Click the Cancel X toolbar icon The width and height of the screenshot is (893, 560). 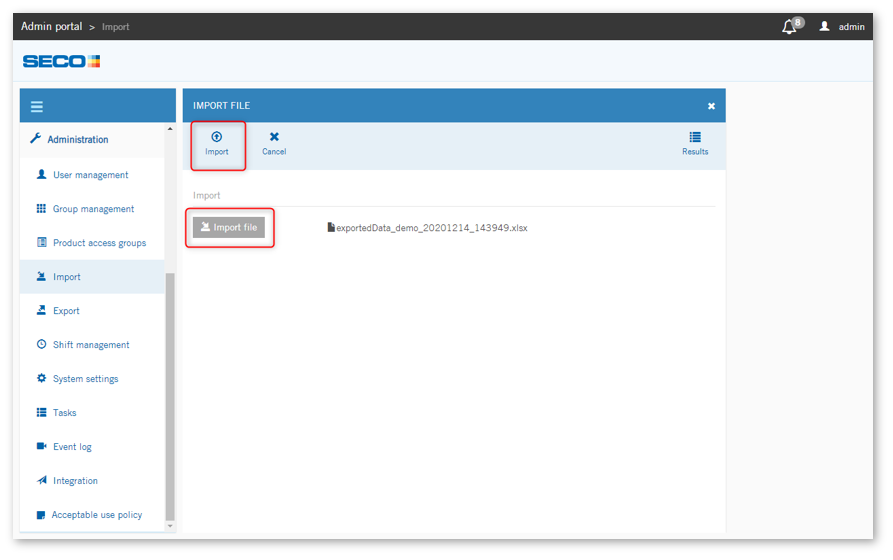274,137
